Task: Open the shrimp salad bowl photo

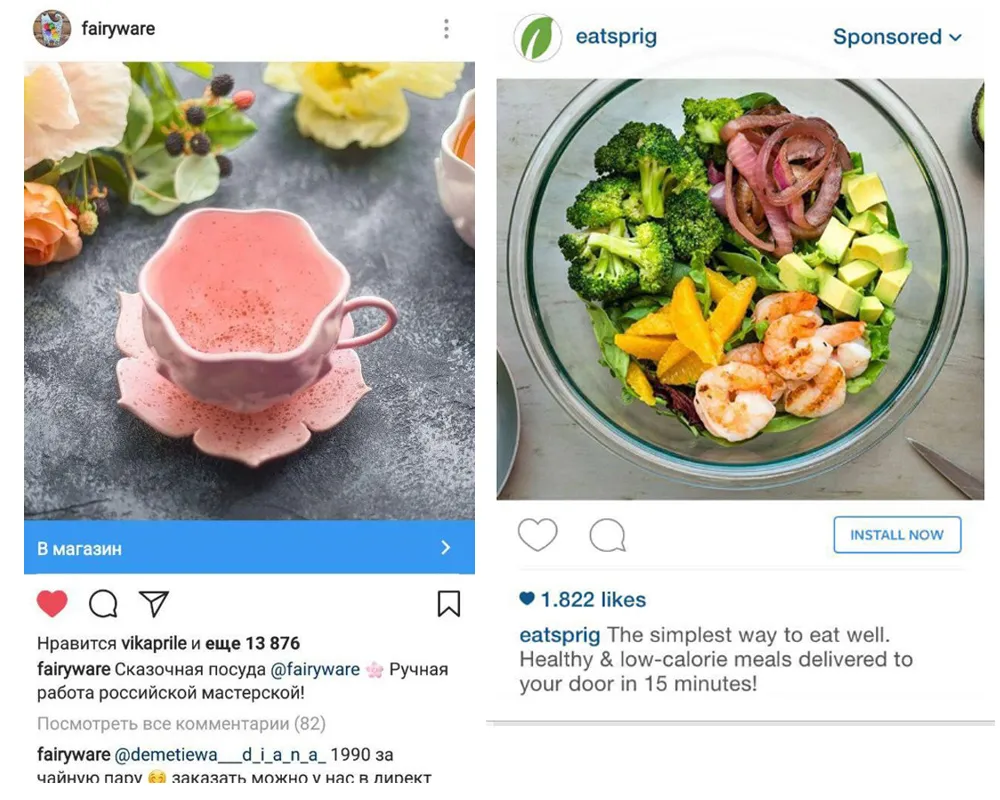Action: coord(740,288)
